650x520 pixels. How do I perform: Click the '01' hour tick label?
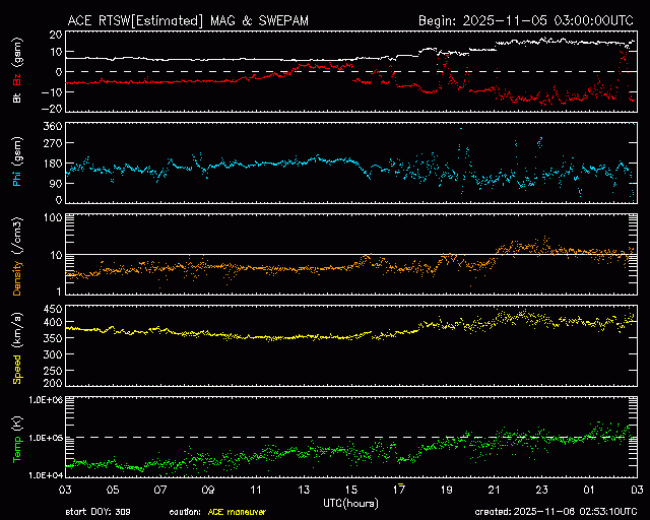point(589,490)
